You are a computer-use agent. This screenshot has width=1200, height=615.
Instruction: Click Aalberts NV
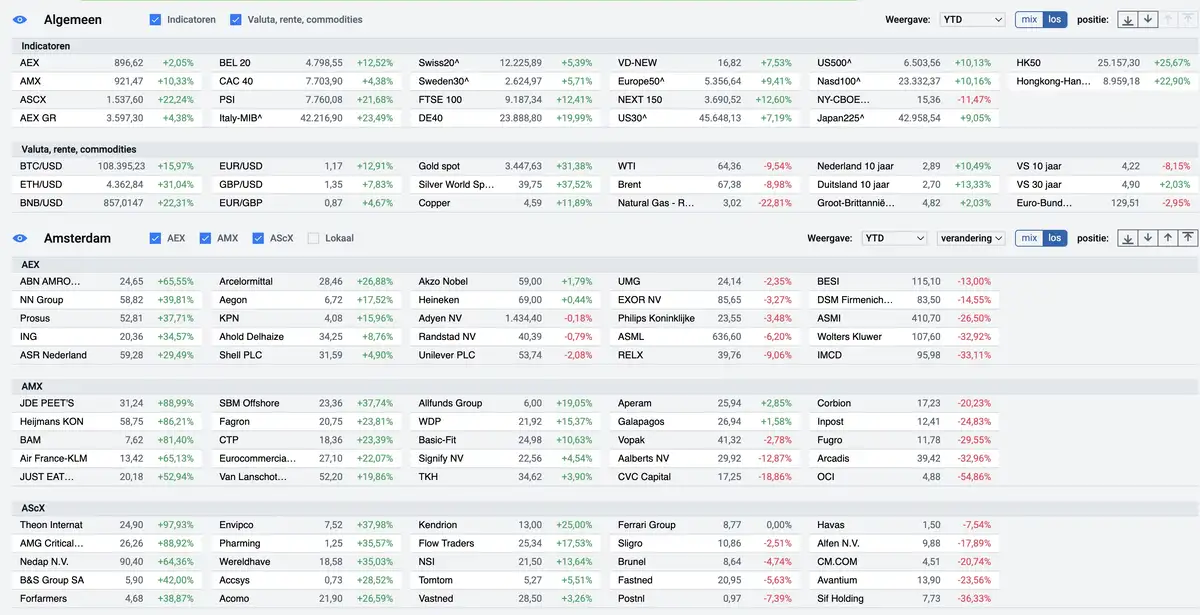(643, 458)
